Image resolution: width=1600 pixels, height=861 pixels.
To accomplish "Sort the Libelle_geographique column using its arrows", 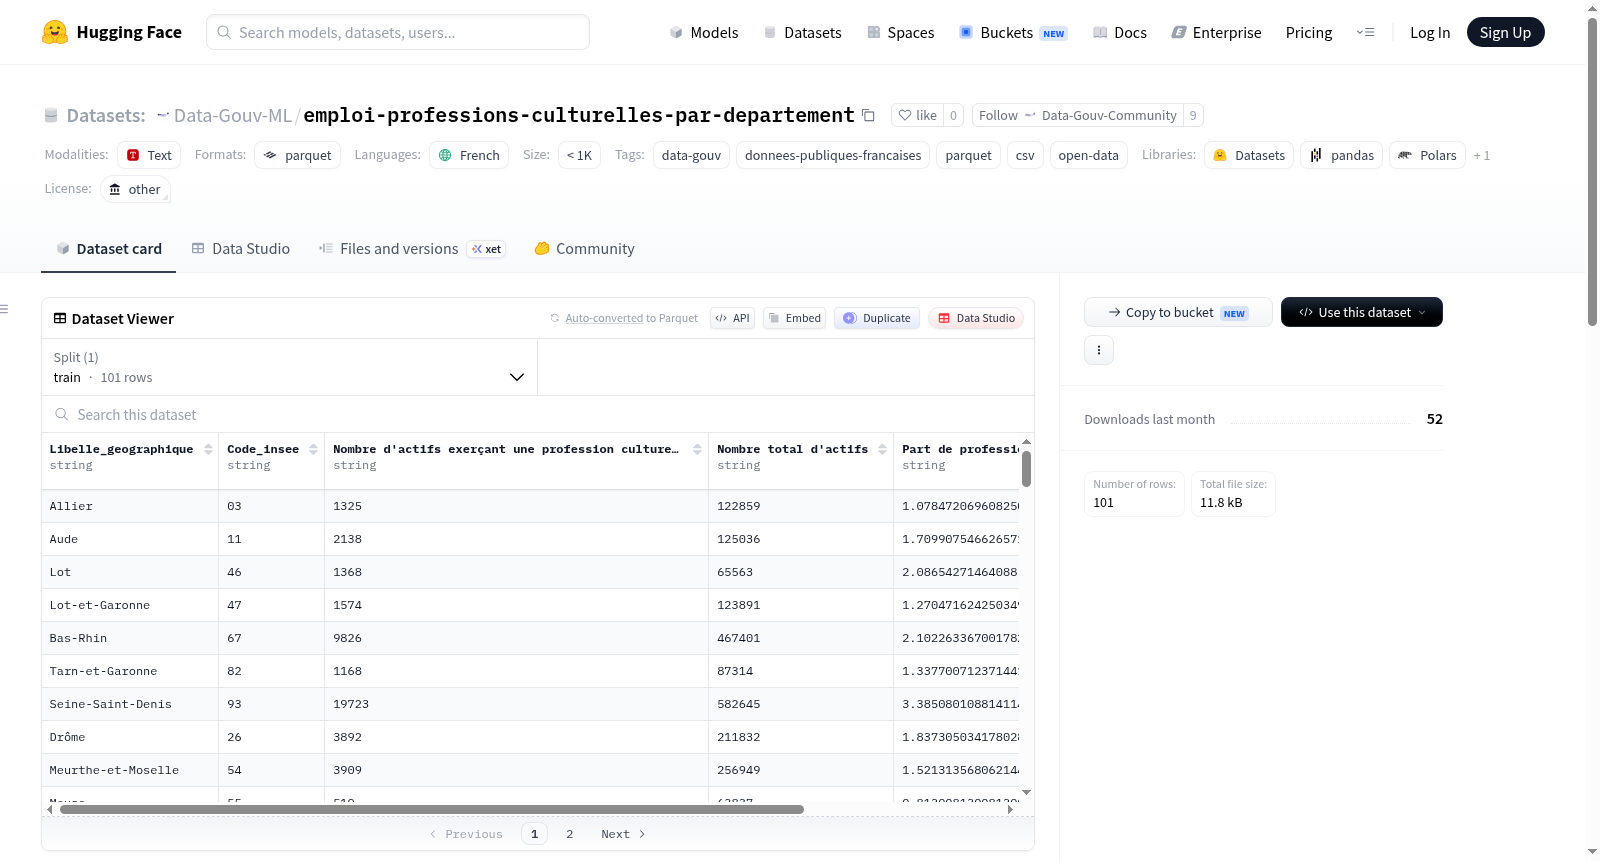I will [x=208, y=449].
